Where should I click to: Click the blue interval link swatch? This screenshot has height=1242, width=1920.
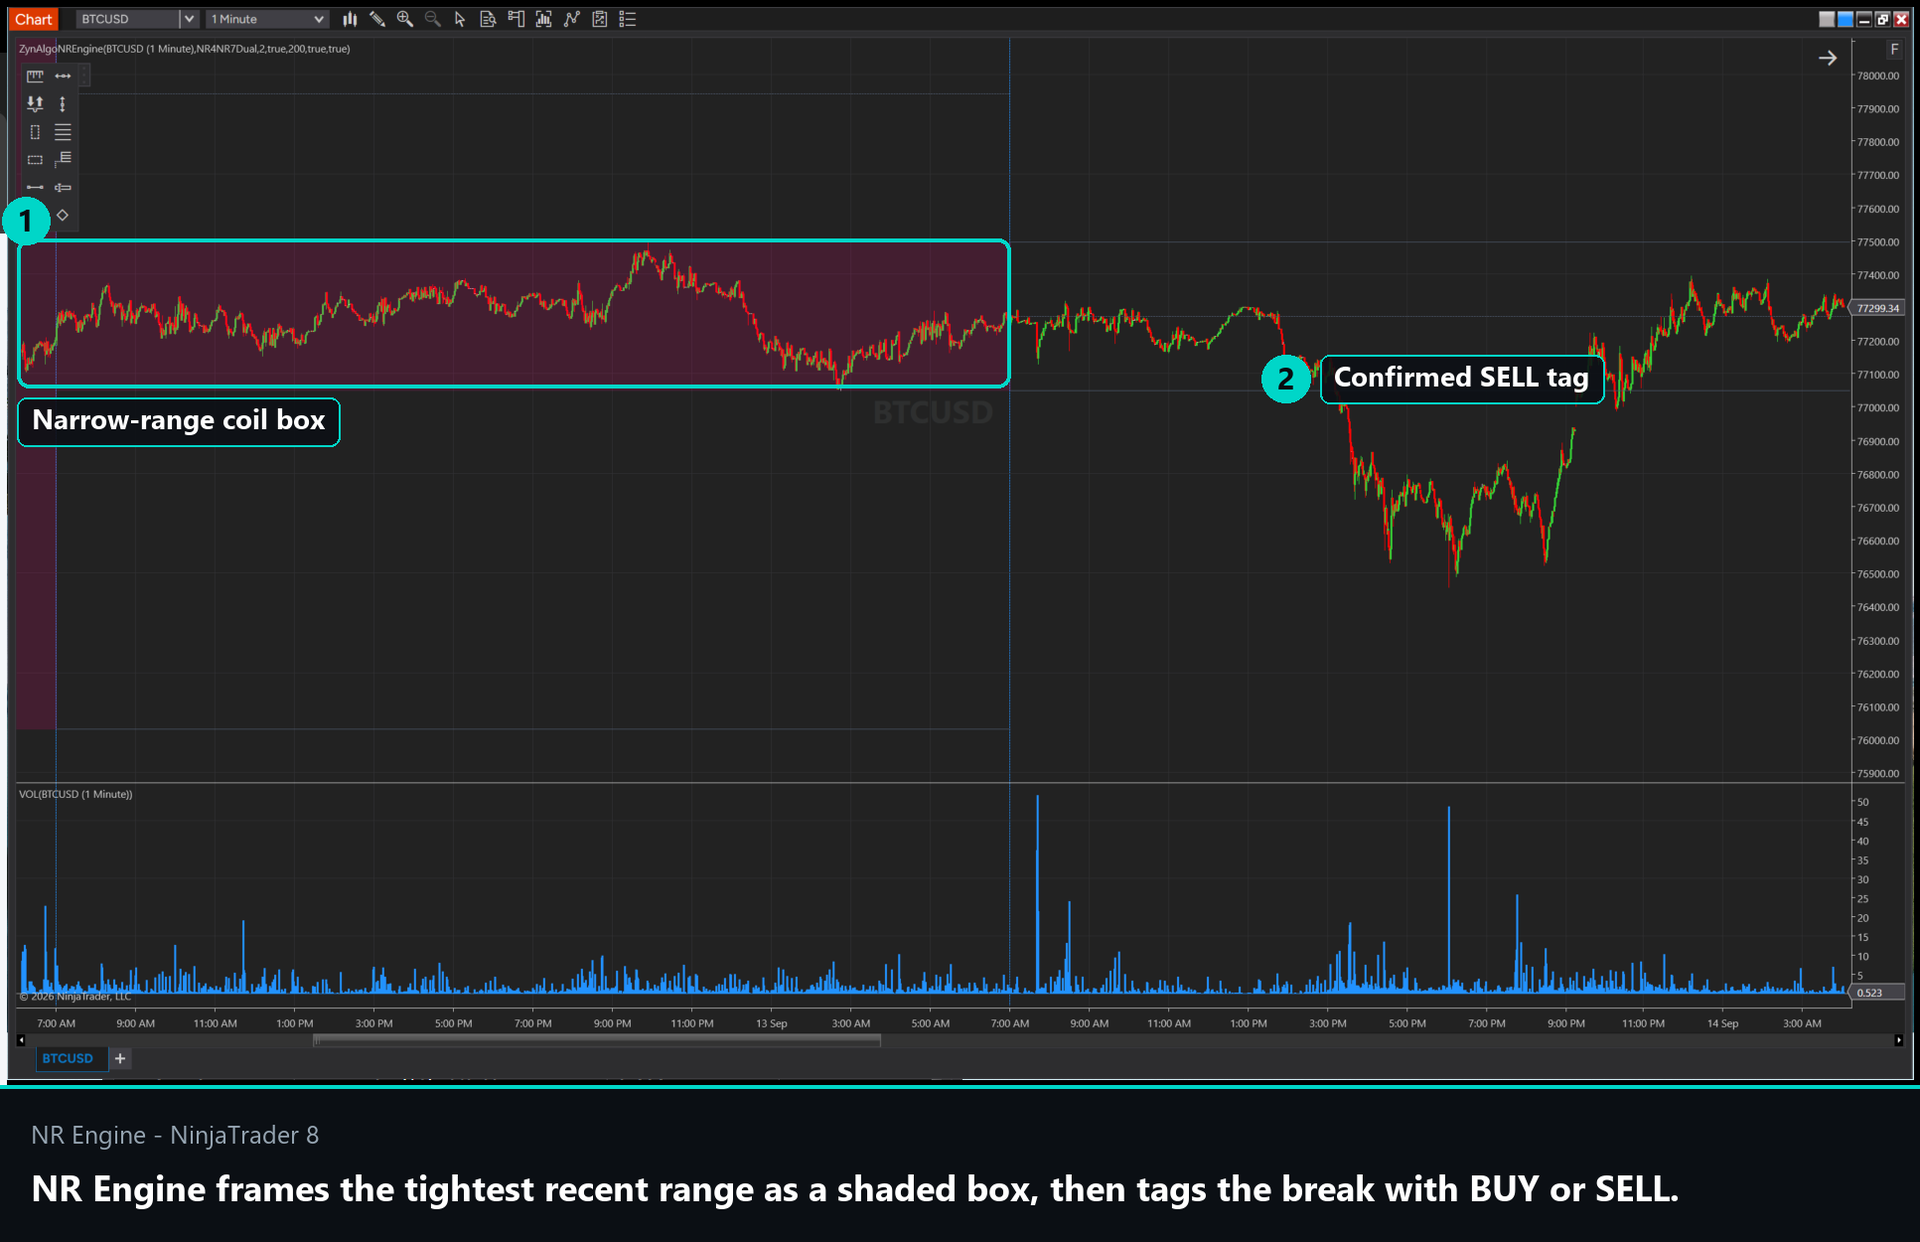point(1845,19)
